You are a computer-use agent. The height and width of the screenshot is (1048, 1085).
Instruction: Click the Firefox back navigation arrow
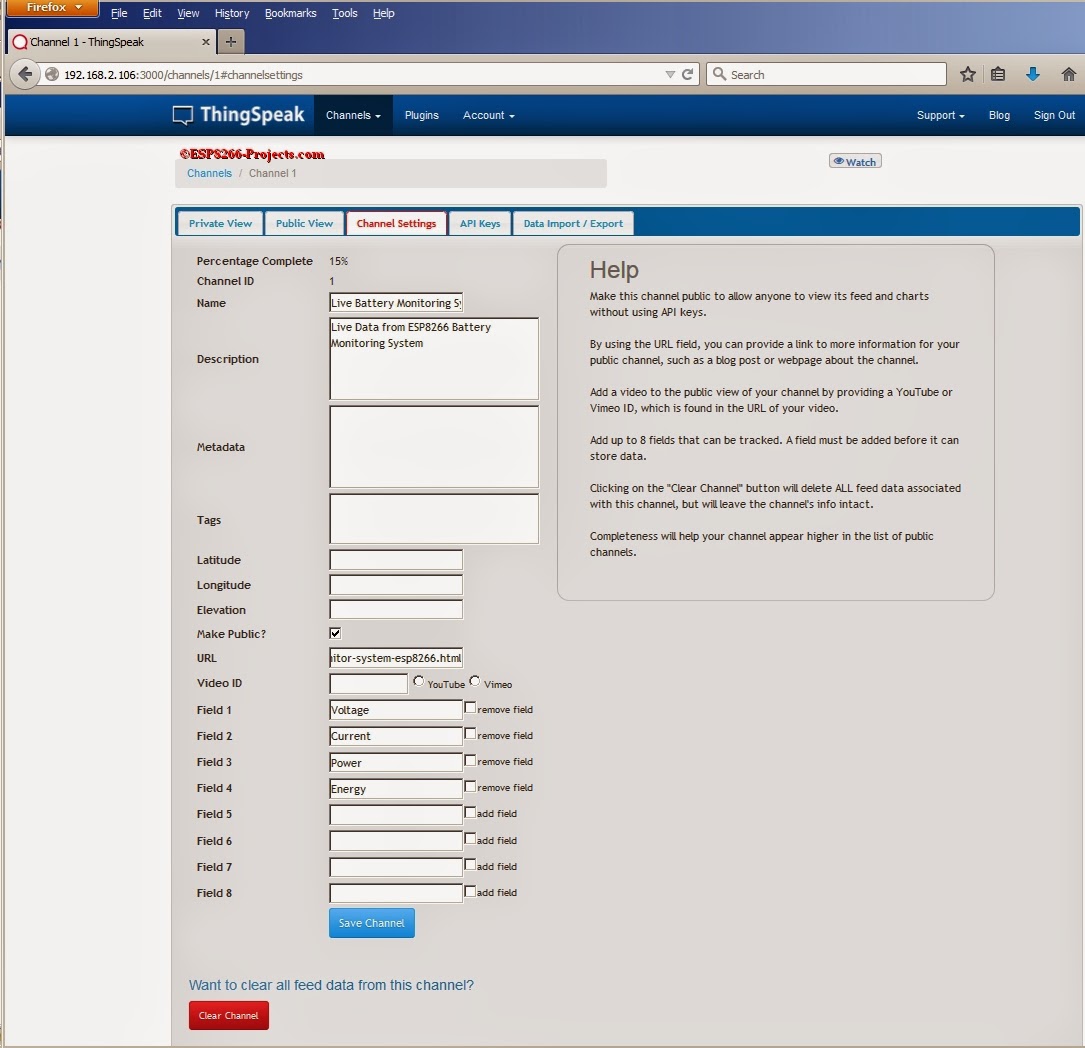point(24,74)
